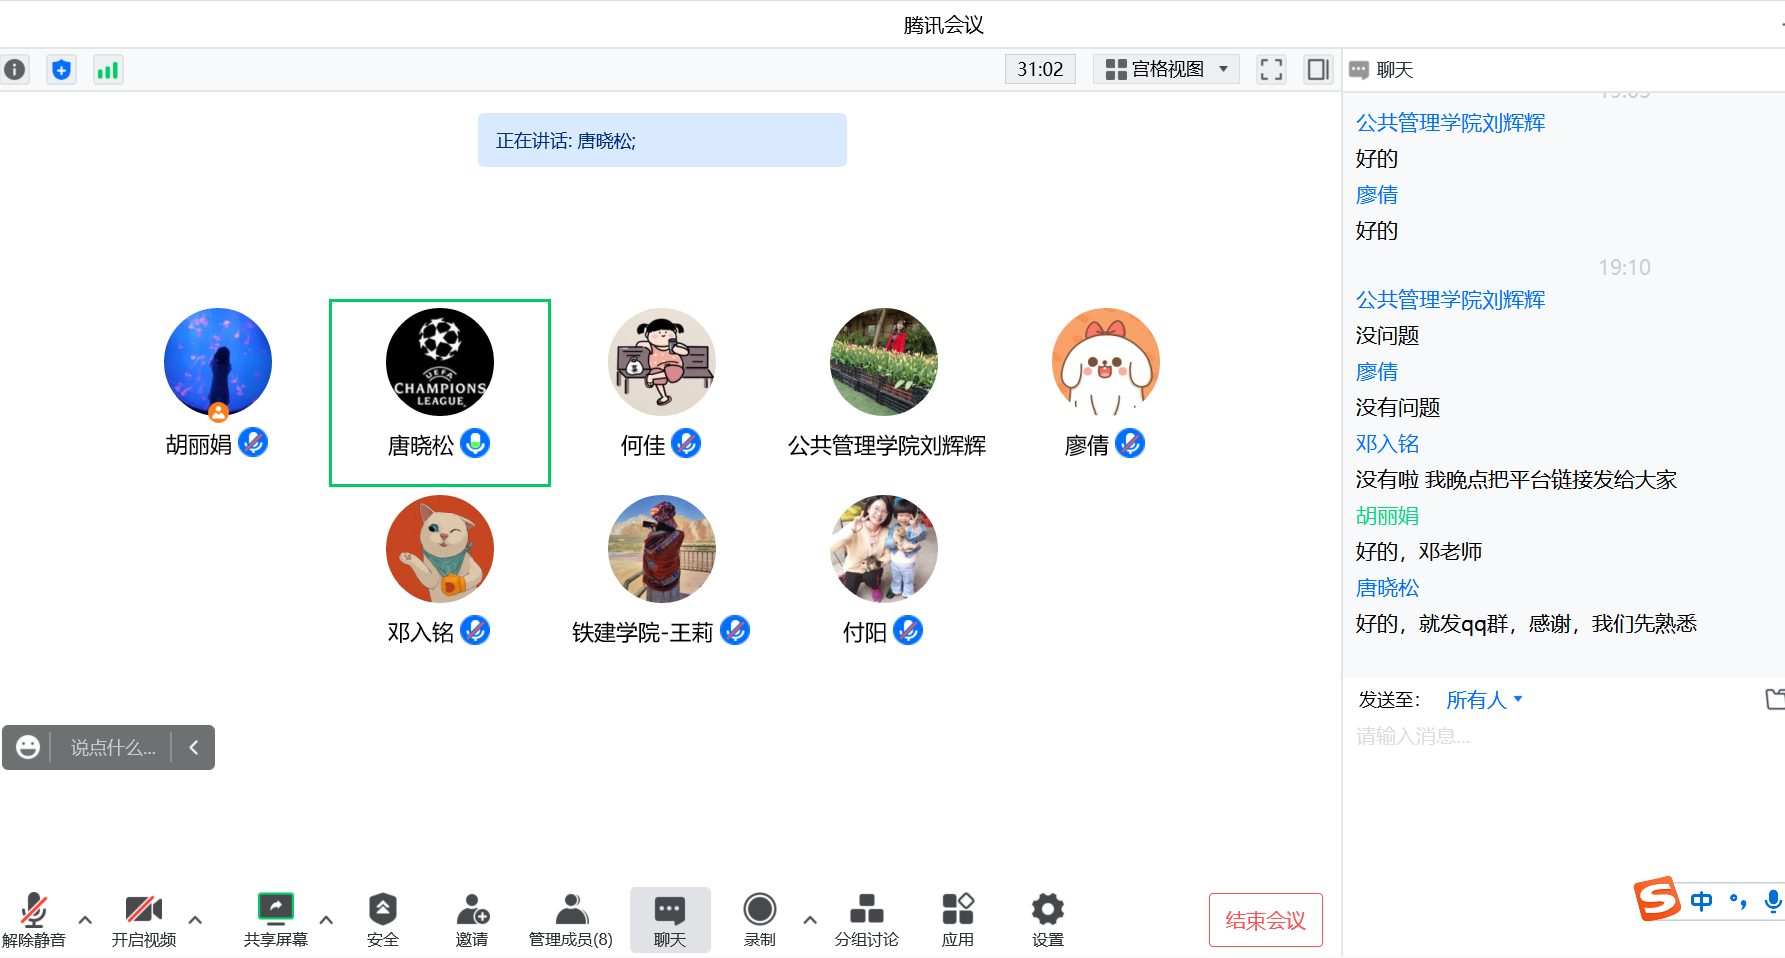The height and width of the screenshot is (958, 1785).
Task: Expand the send-to 所有人 recipient dropdown
Action: 1484,700
